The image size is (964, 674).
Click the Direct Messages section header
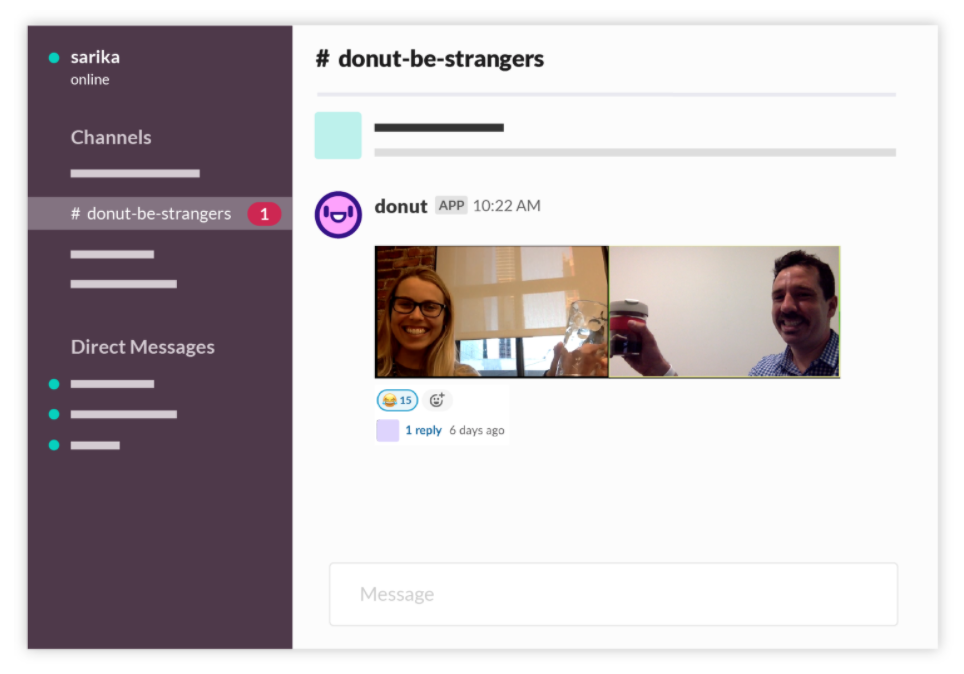143,347
